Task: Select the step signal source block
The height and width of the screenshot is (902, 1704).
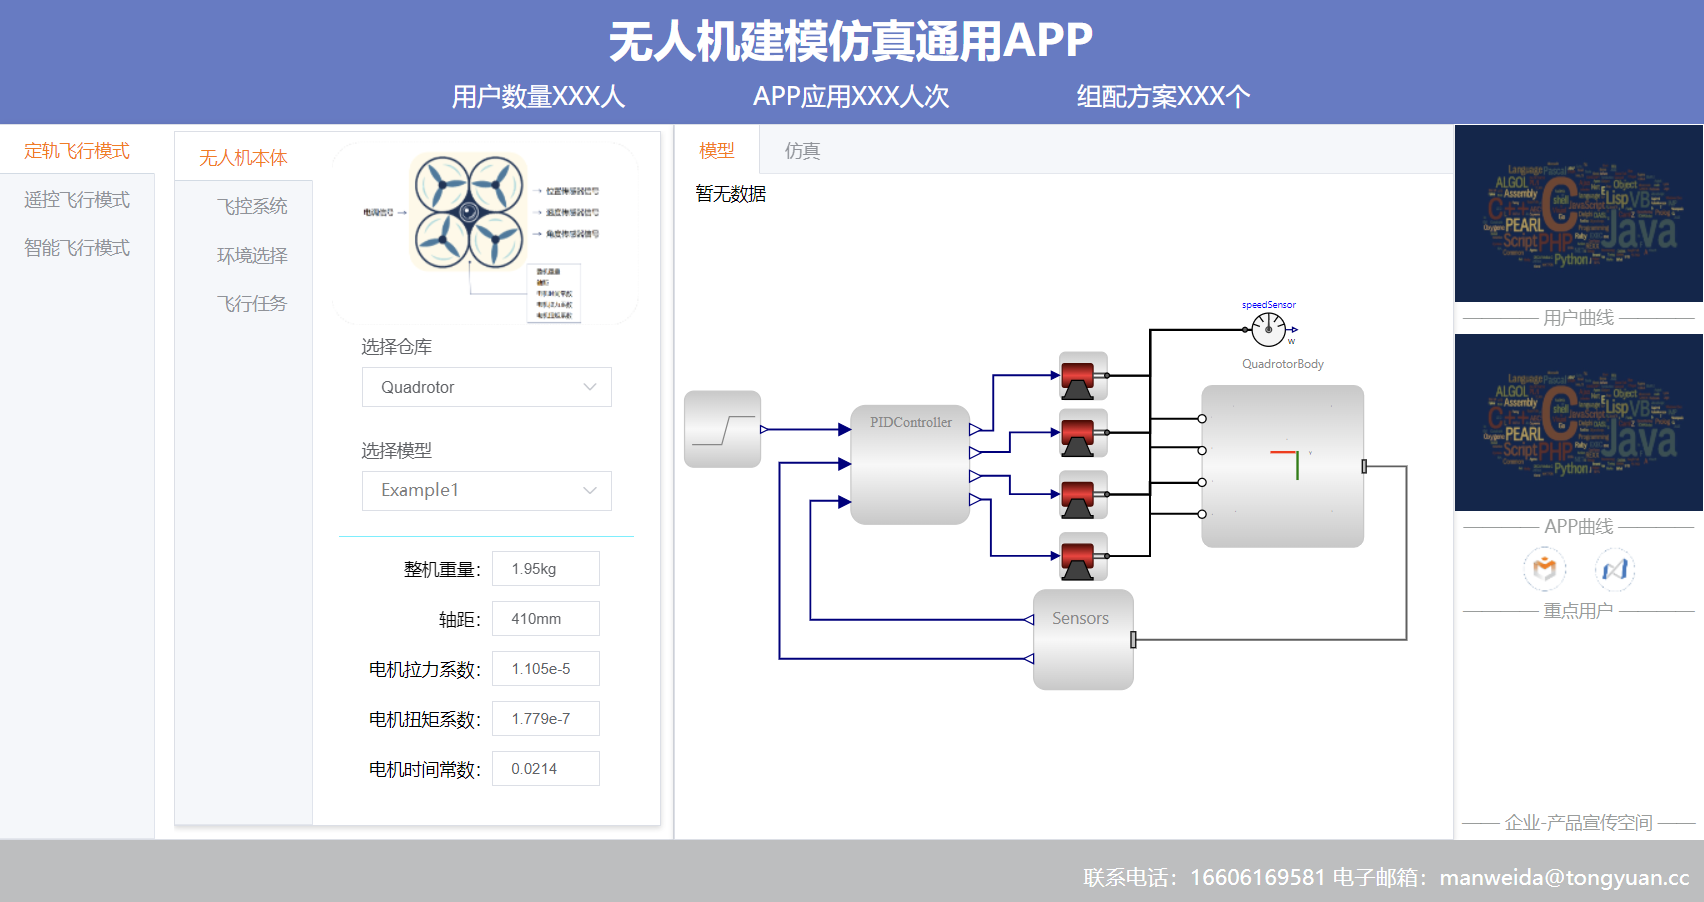Action: tap(723, 429)
